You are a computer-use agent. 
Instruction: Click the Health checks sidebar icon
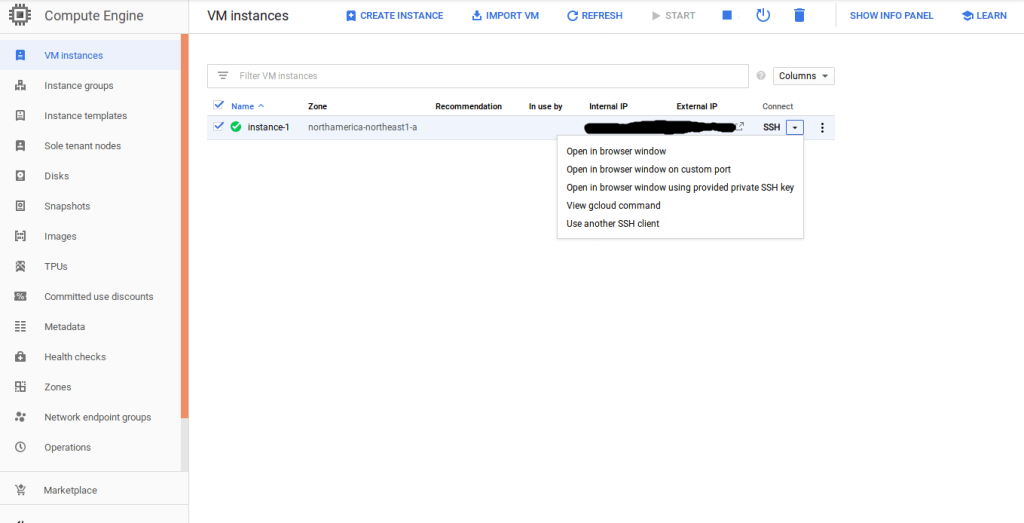20,357
